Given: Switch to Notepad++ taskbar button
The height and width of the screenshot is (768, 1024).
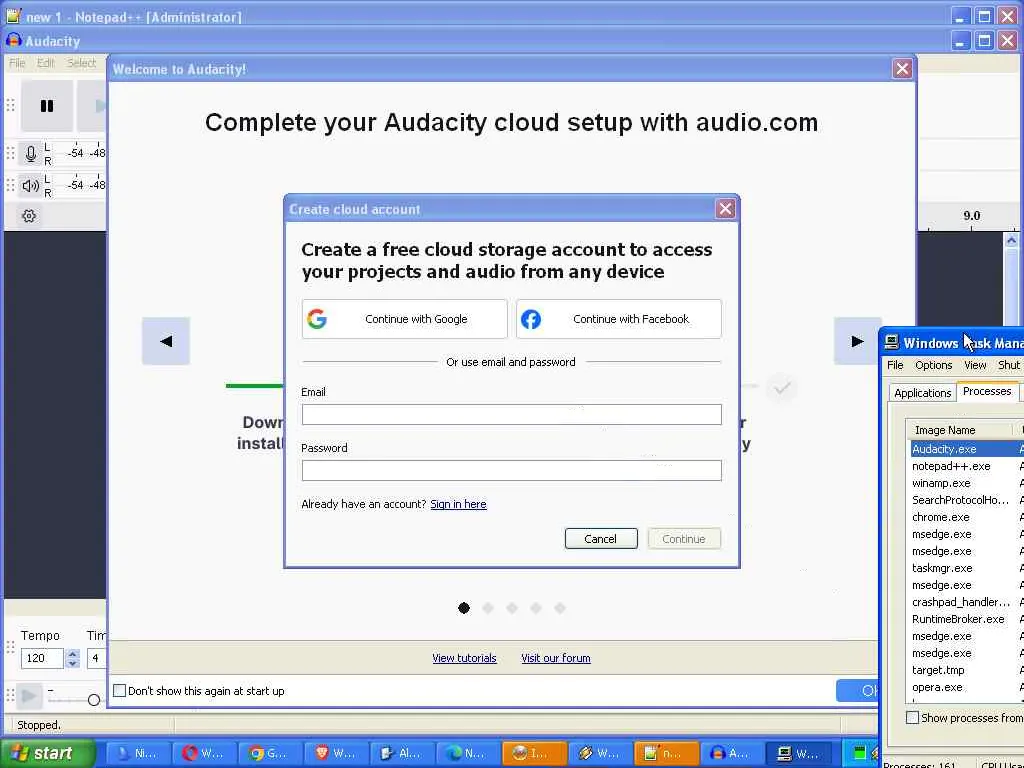Looking at the screenshot, I should (x=665, y=754).
